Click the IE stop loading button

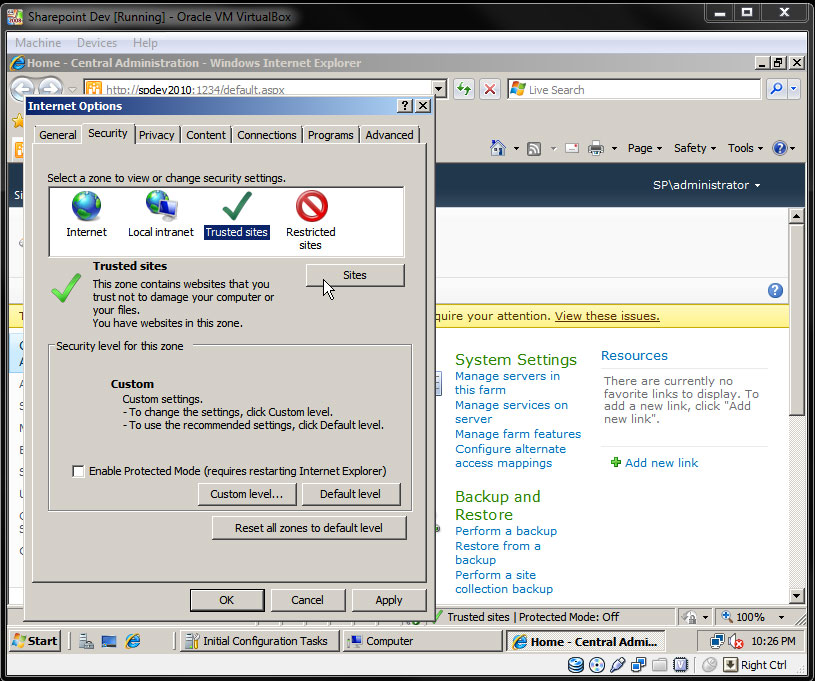point(490,89)
